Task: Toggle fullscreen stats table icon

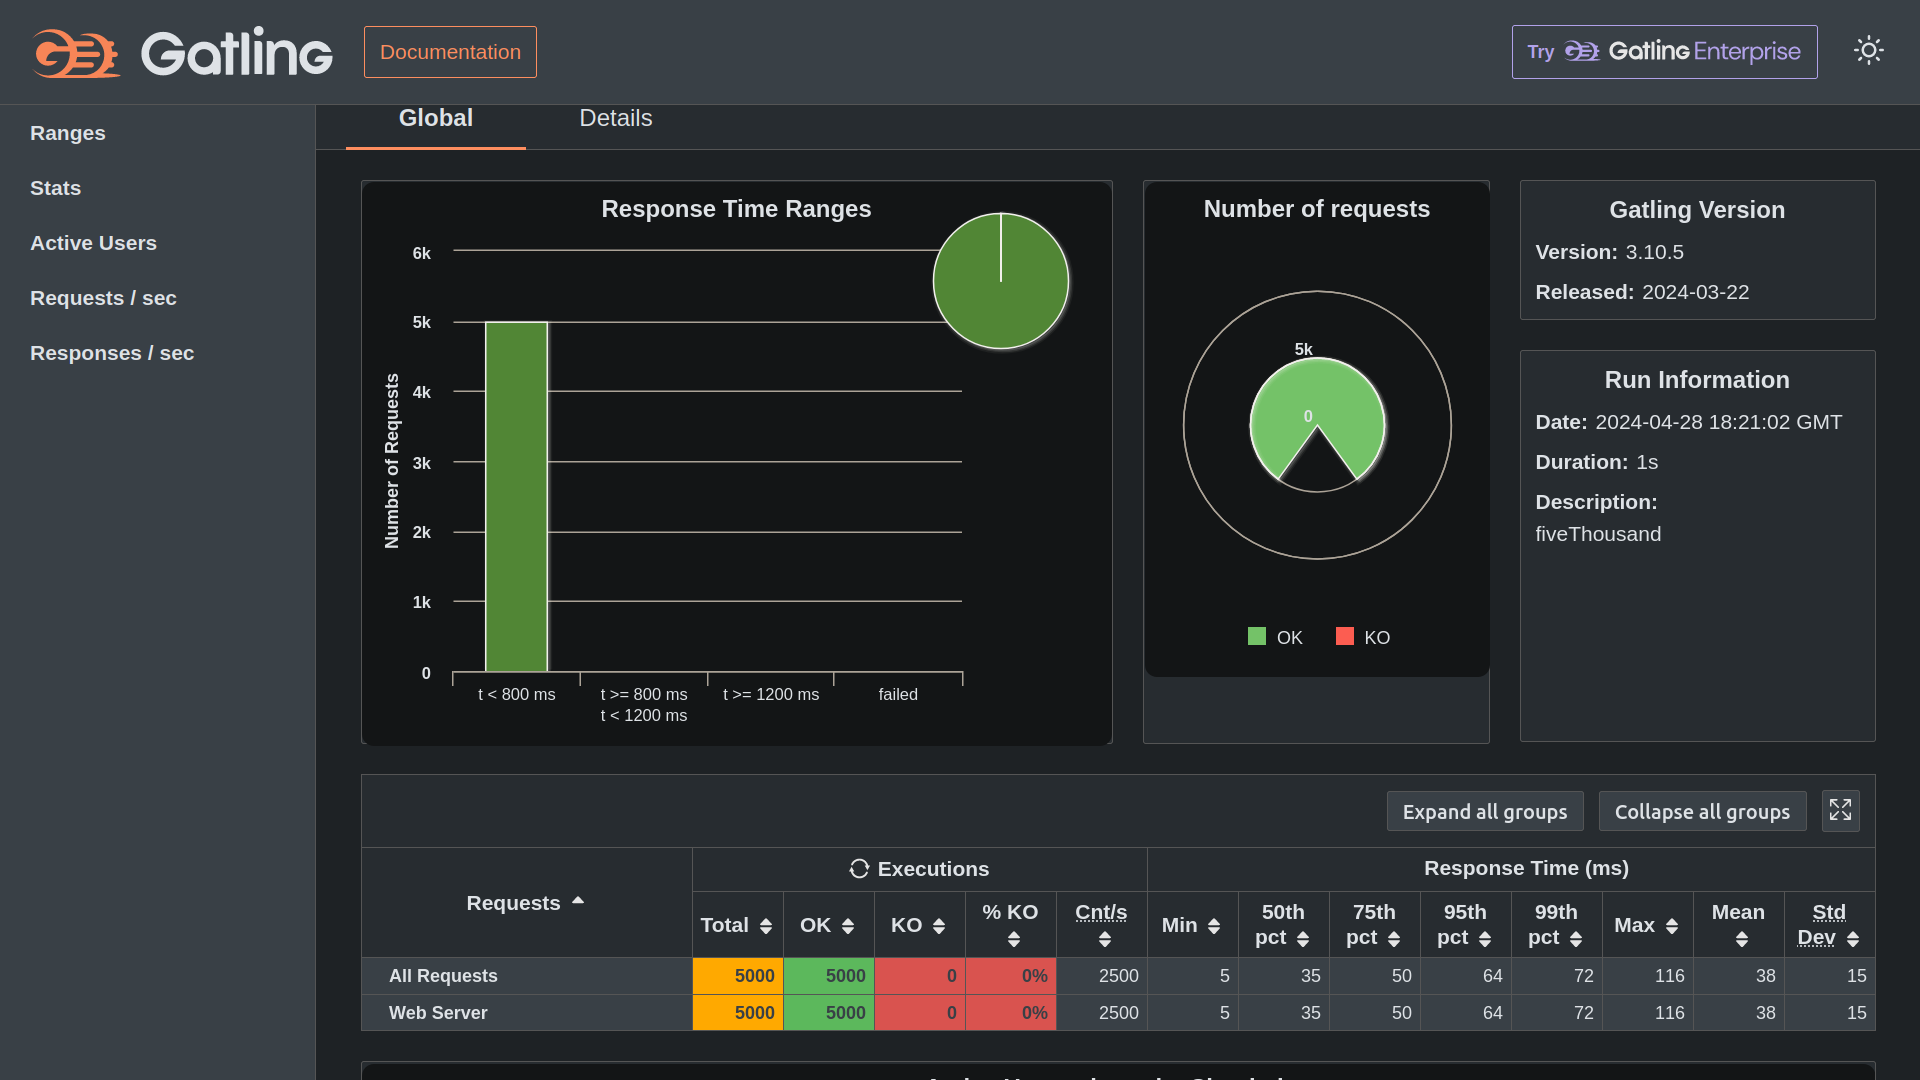Action: click(1841, 811)
